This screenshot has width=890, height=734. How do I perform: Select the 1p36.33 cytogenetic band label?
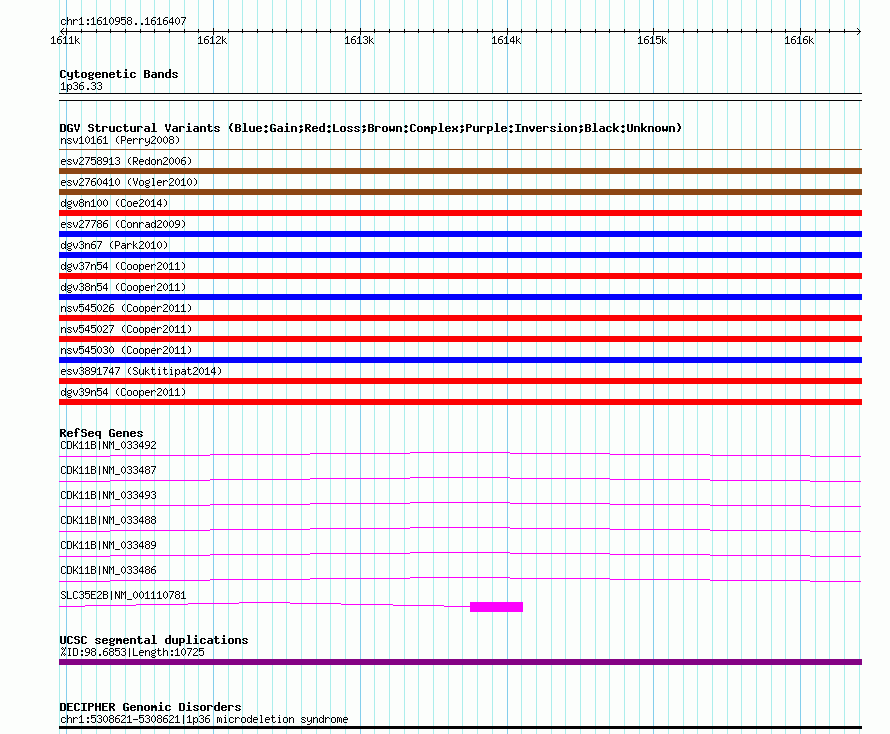[x=81, y=86]
